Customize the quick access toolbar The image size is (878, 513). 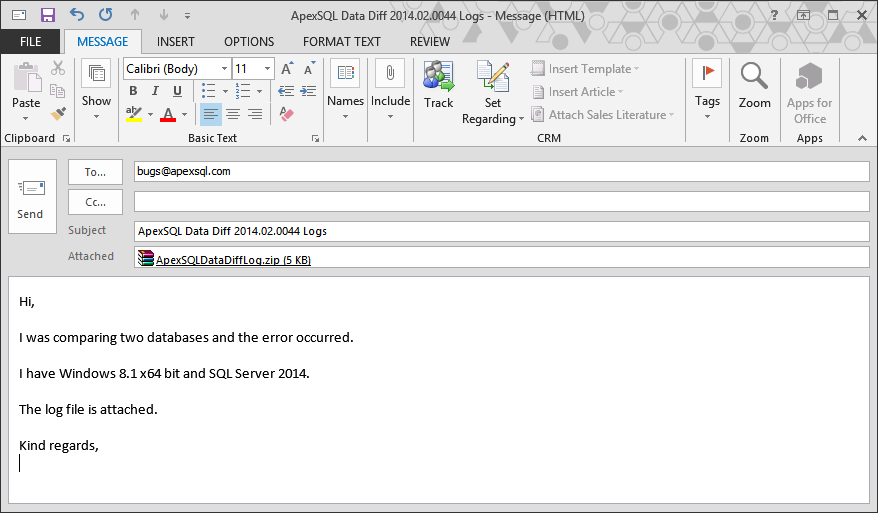(188, 16)
